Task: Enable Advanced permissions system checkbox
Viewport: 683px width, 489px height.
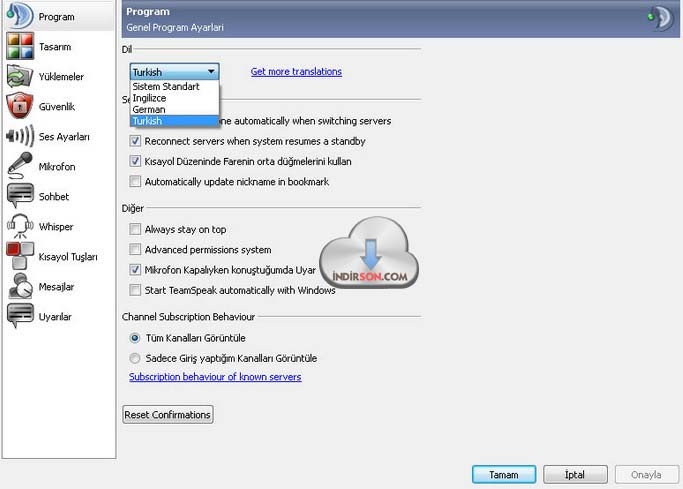Action: [135, 249]
